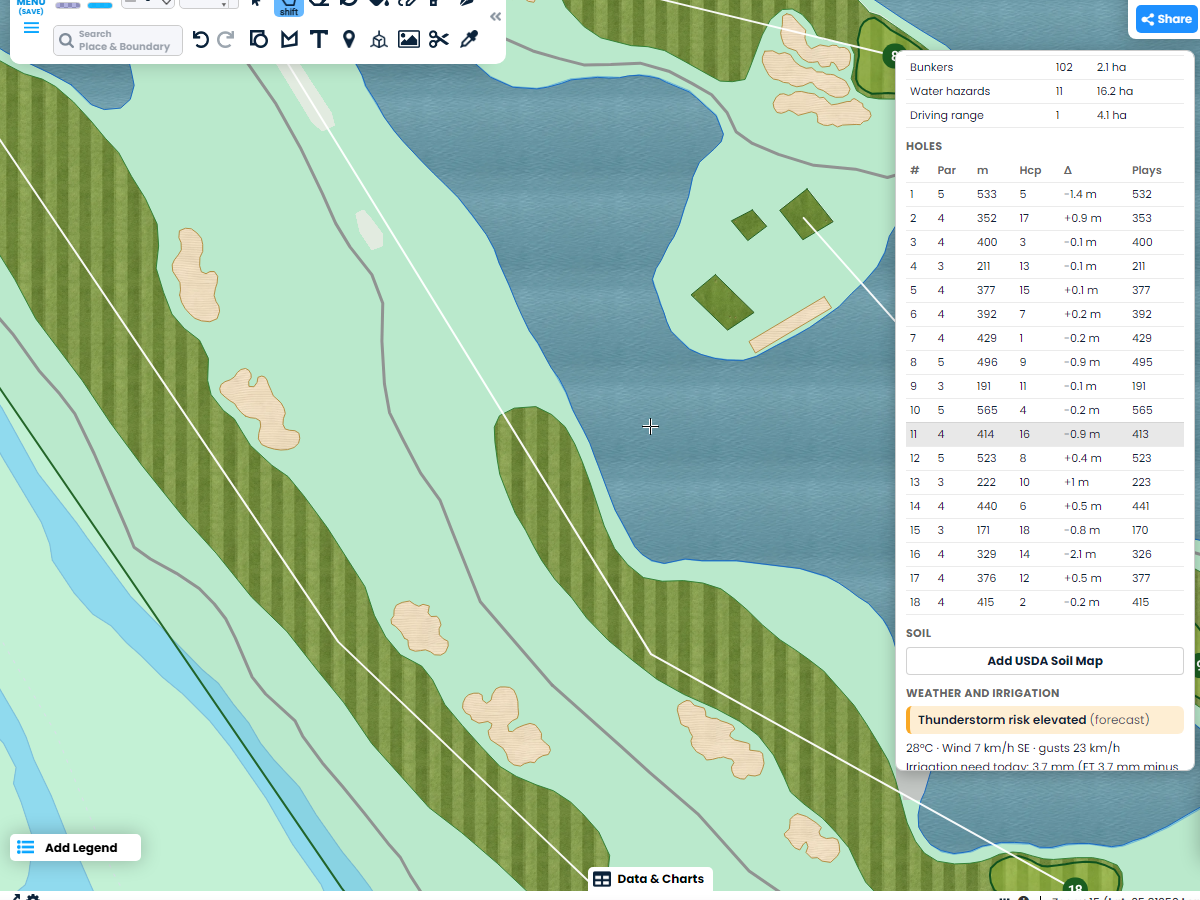Select the scissors cut tool
The width and height of the screenshot is (1200, 900).
[438, 39]
